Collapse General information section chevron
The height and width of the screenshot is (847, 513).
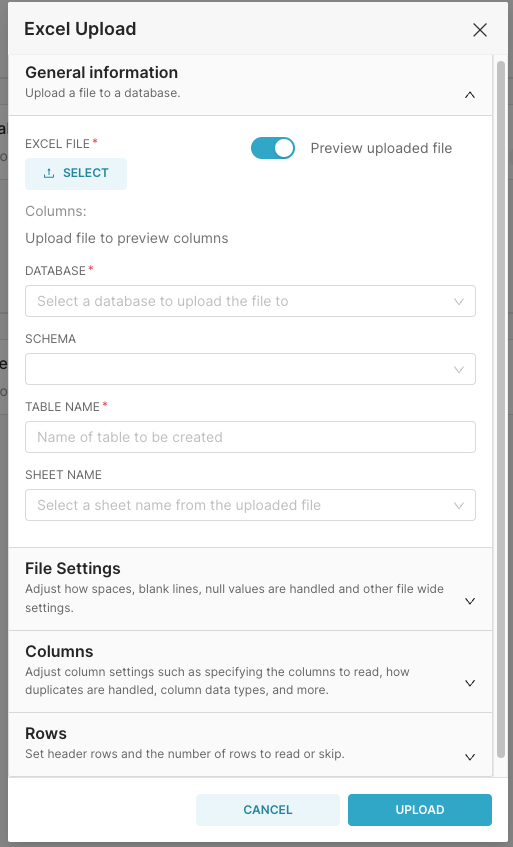[470, 95]
